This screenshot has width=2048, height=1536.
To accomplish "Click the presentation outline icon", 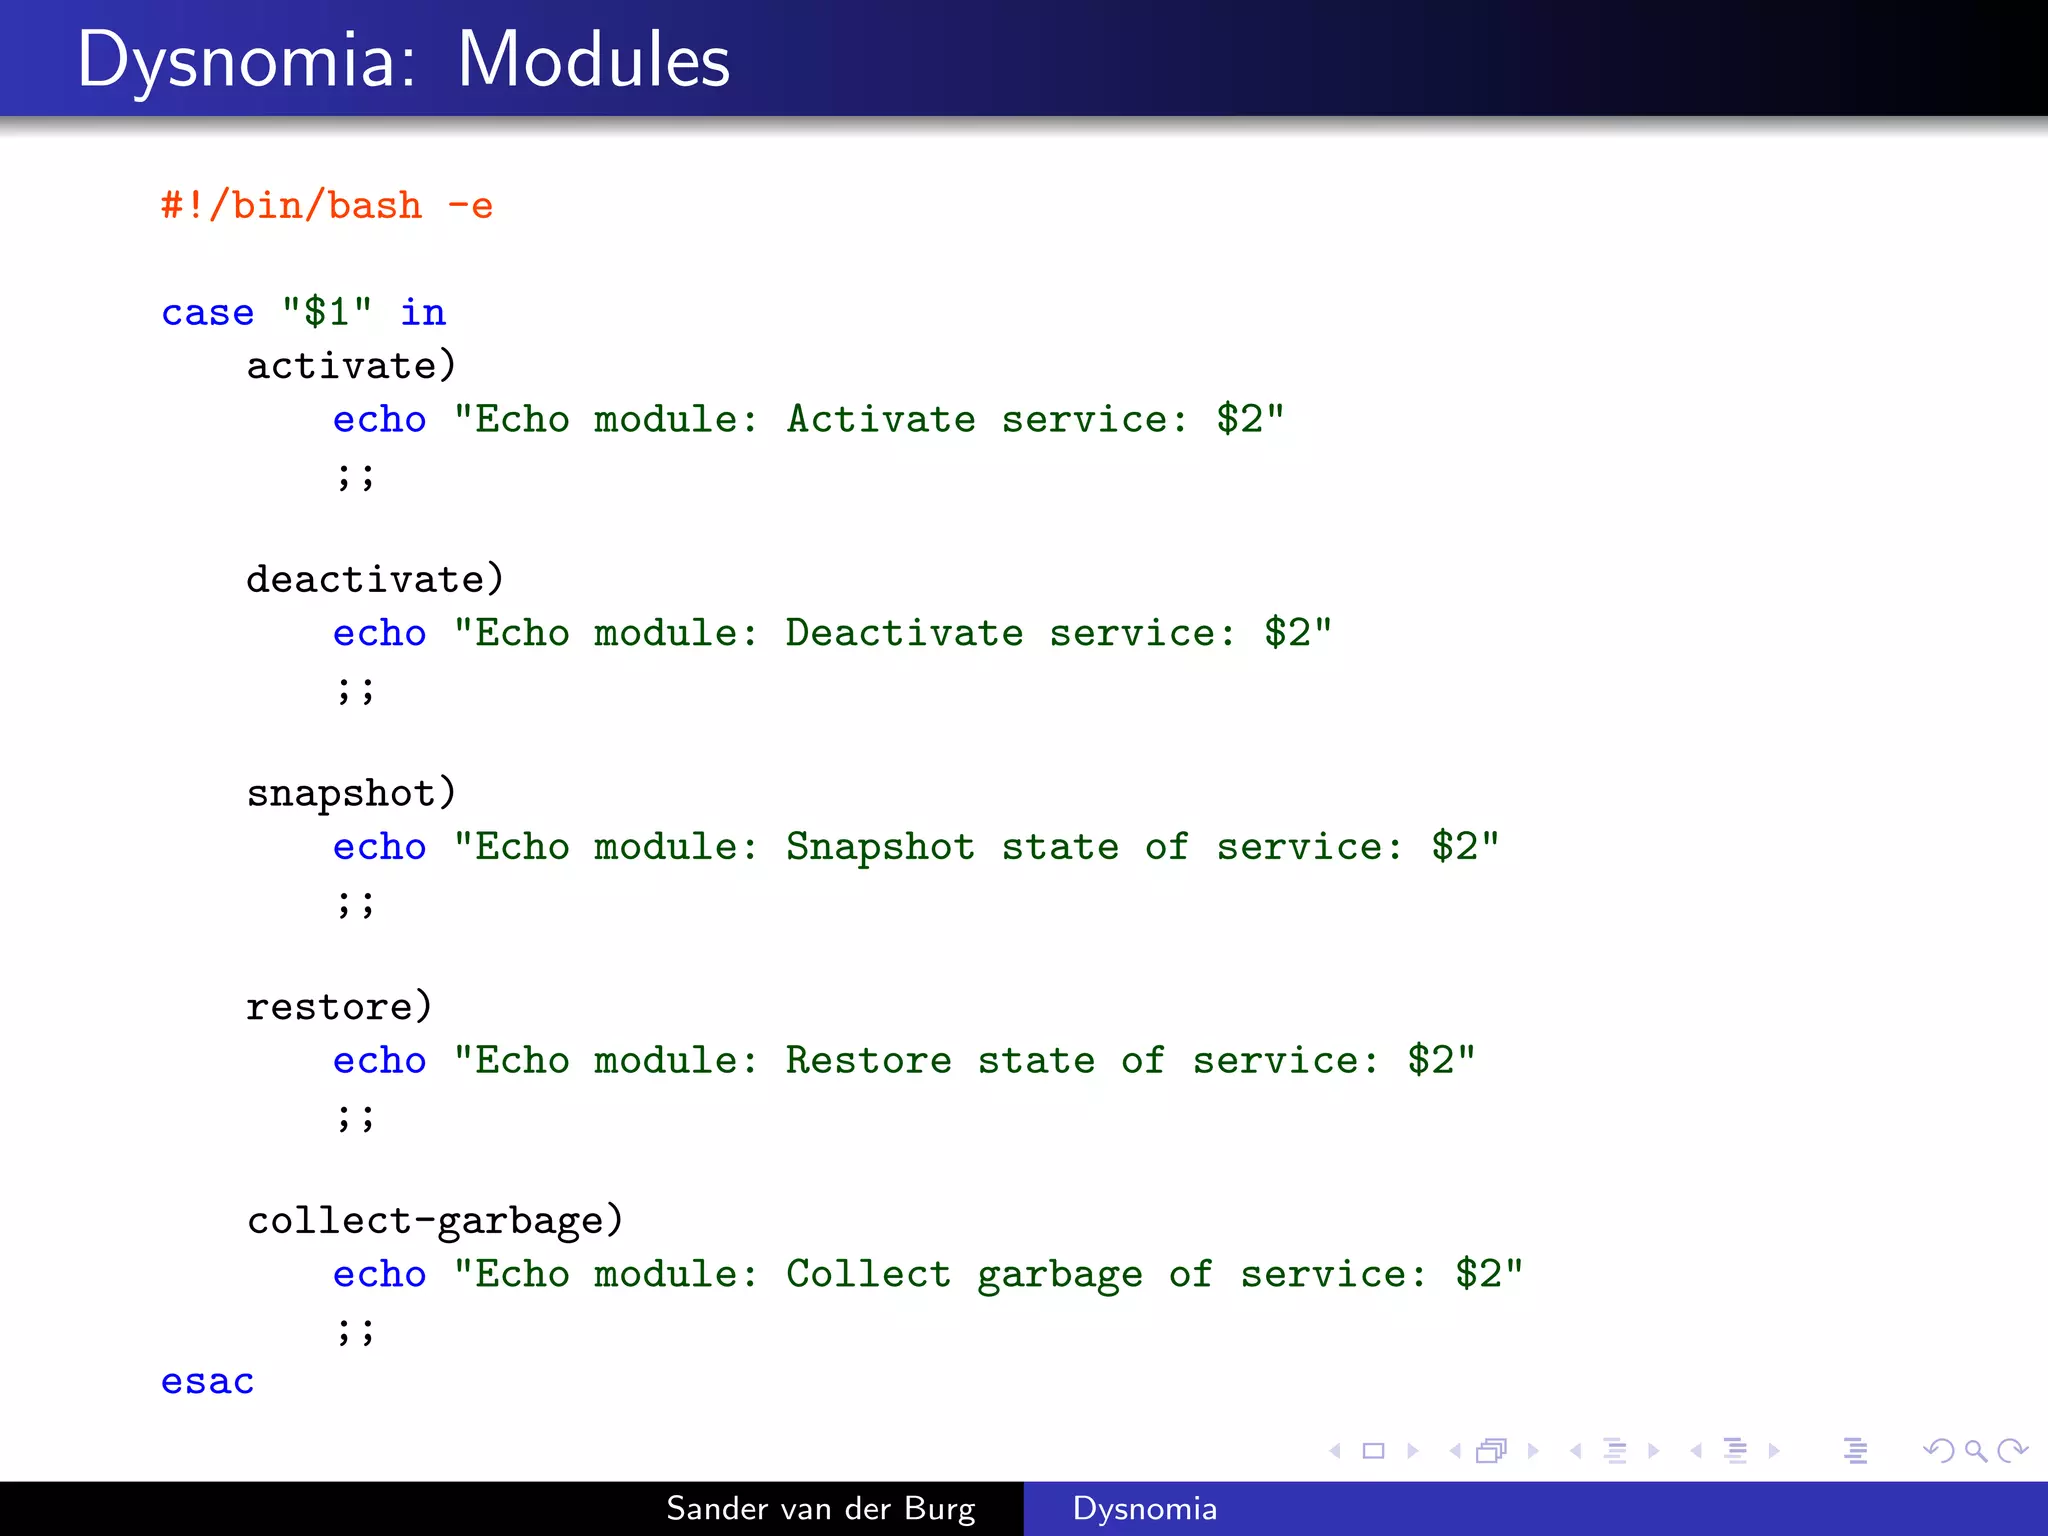I will click(1856, 1451).
